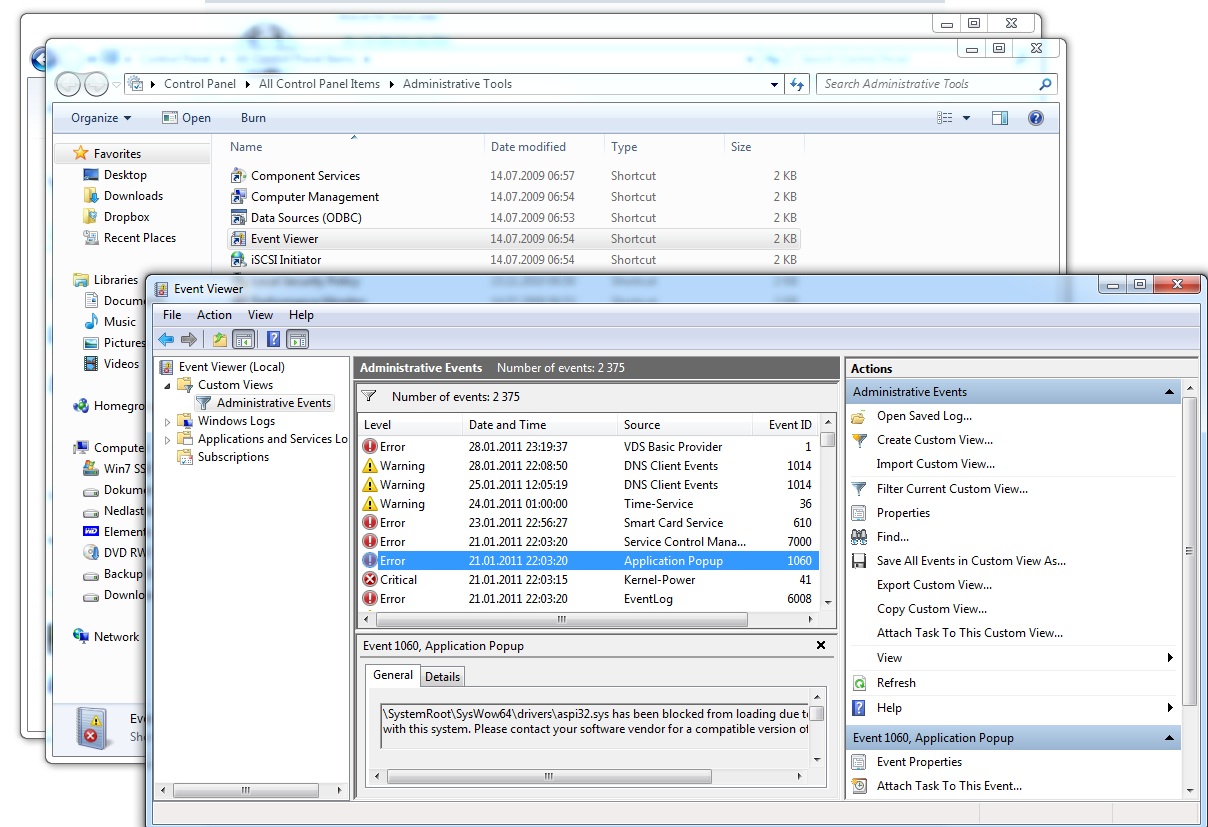Click the Up One Level folder icon
Image resolution: width=1208 pixels, height=827 pixels.
tap(219, 340)
